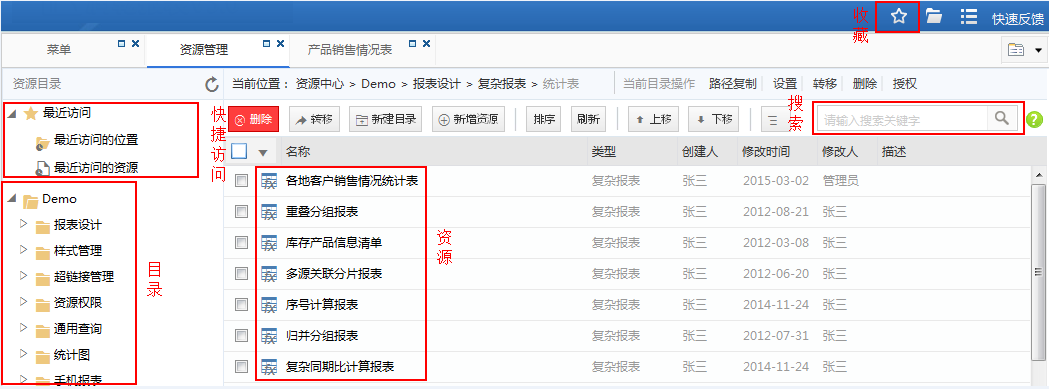Click the 下移 button
Screen dimensions: 1049x389
pos(714,119)
